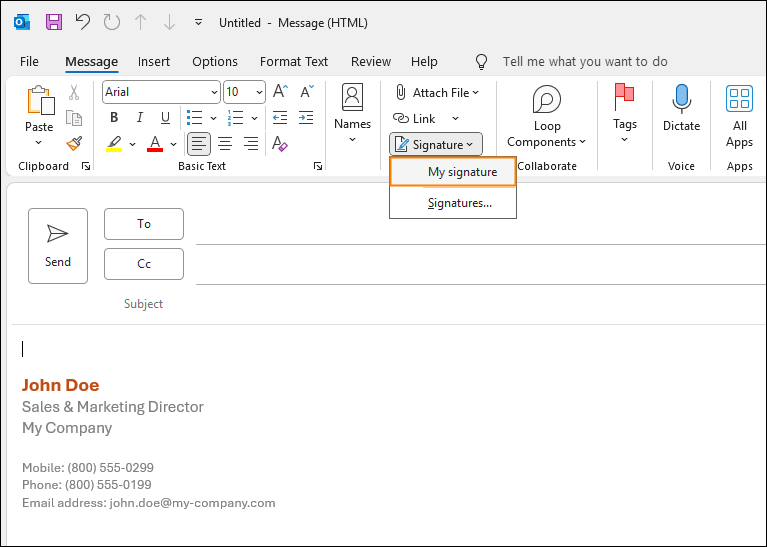The image size is (767, 547).
Task: Decrease font size with Shrink Font
Action: (307, 91)
